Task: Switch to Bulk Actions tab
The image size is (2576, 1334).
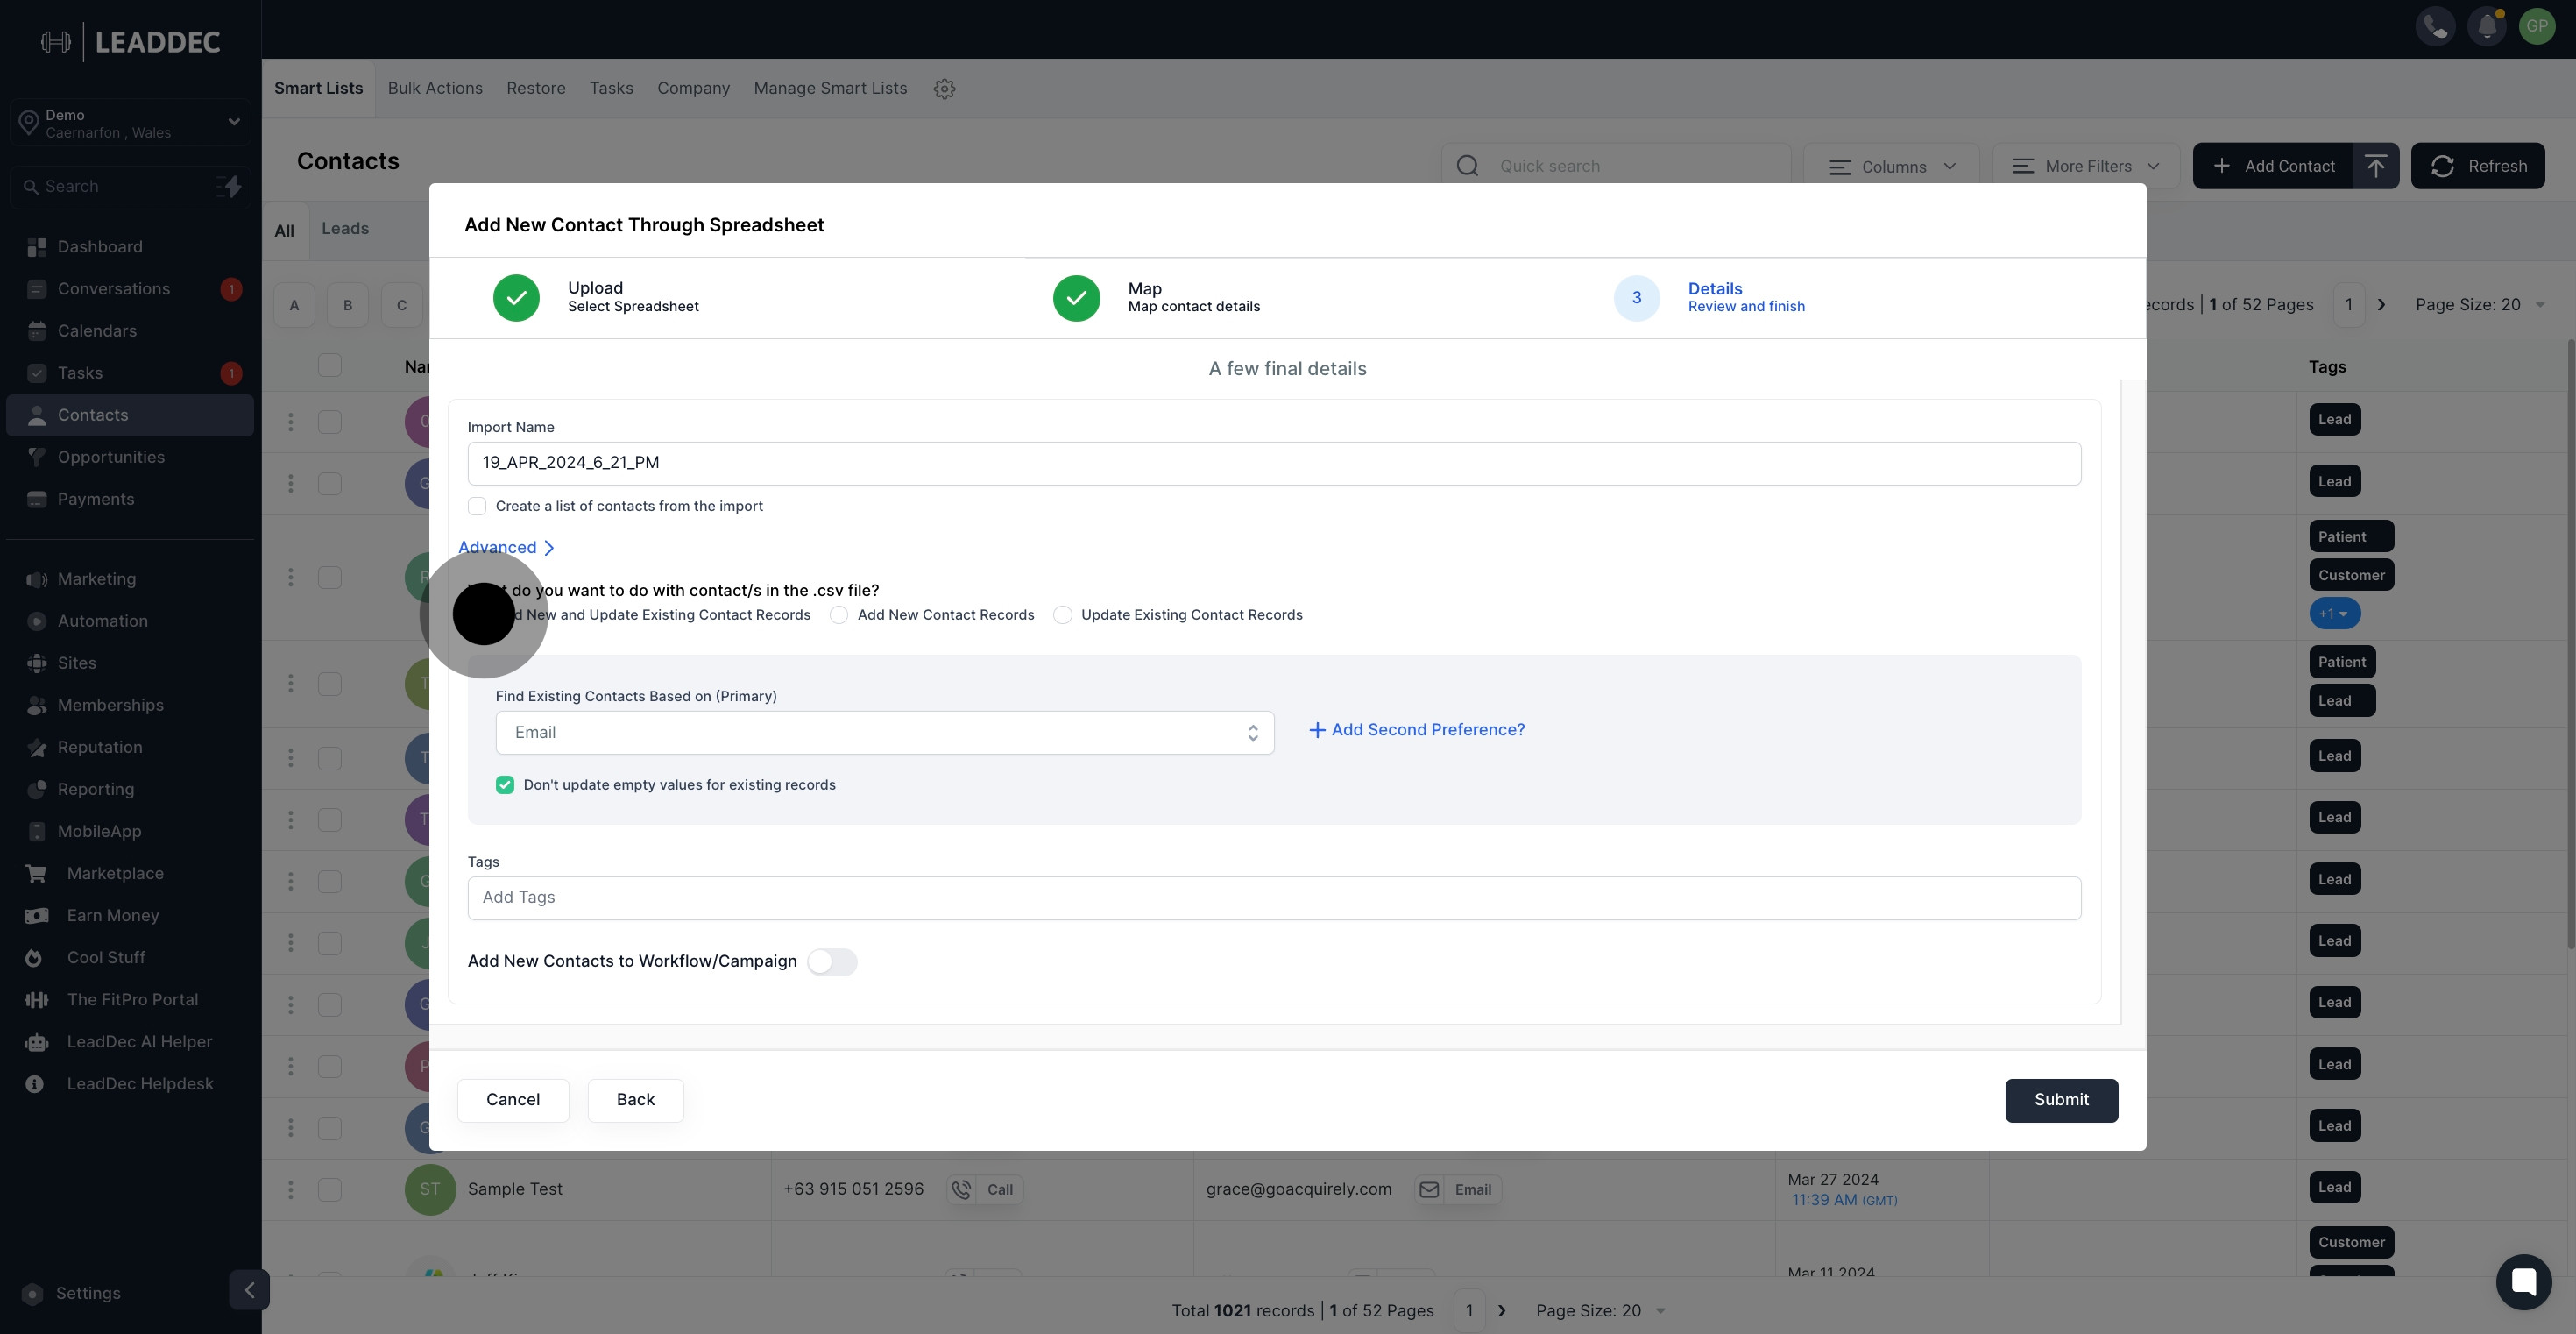Action: (435, 88)
